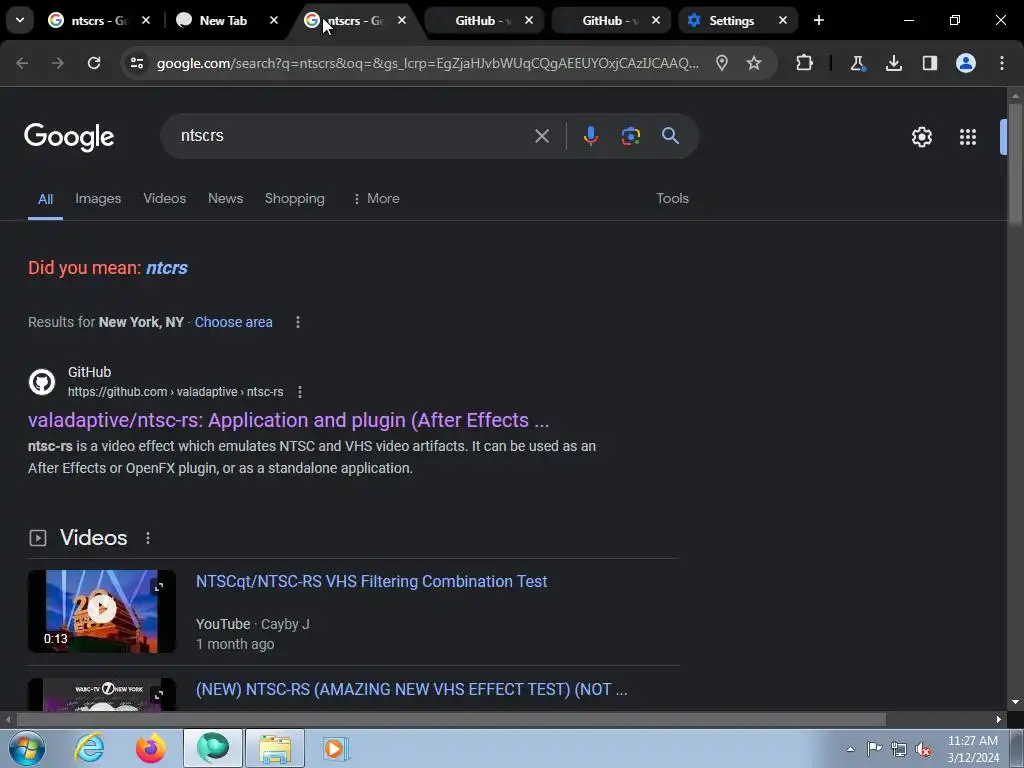Viewport: 1024px width, 768px height.
Task: Click Choose area link
Action: click(233, 322)
